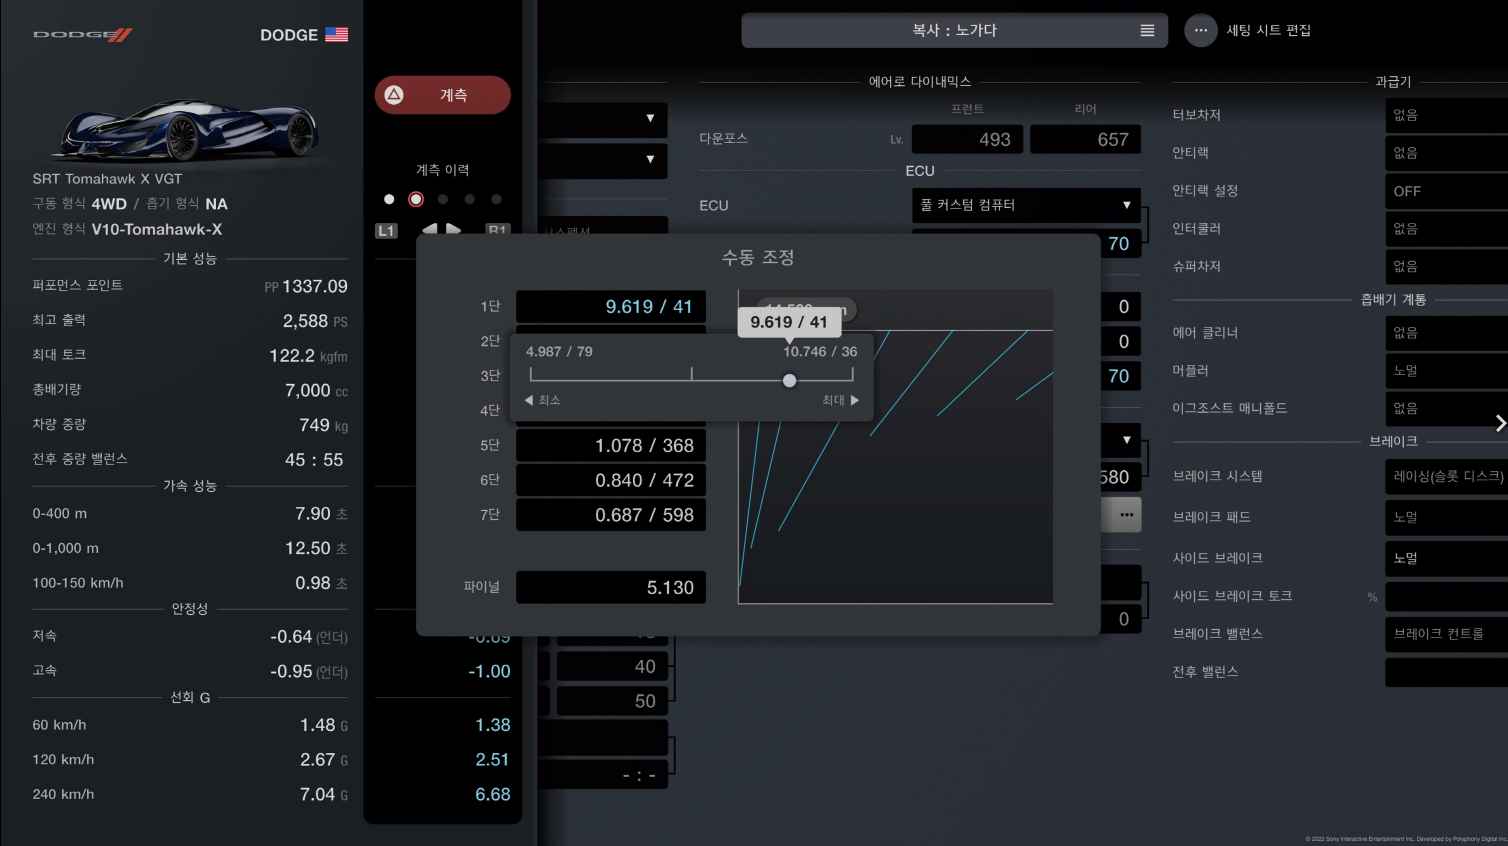Open the ECU 풀 커스텀 컴퓨터 dropdown
1508x846 pixels.
pos(1026,205)
